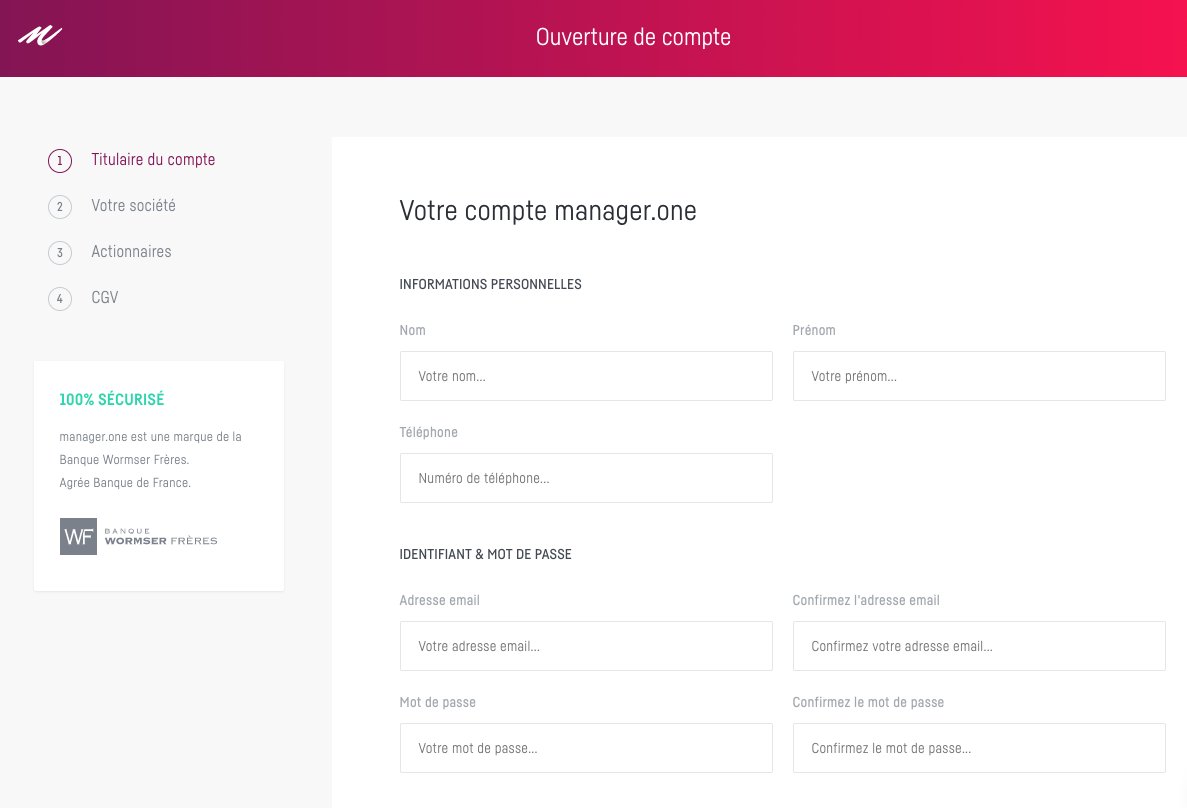
Task: Click the Ouverture de compte header title
Action: click(633, 37)
